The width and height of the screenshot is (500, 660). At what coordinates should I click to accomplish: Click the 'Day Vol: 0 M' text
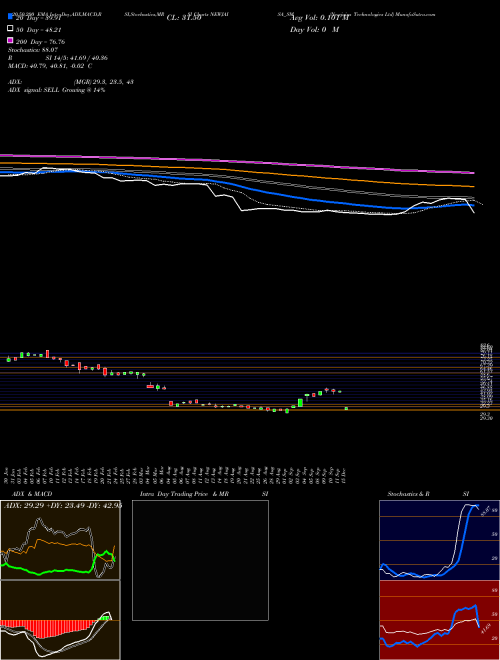pyautogui.click(x=314, y=30)
